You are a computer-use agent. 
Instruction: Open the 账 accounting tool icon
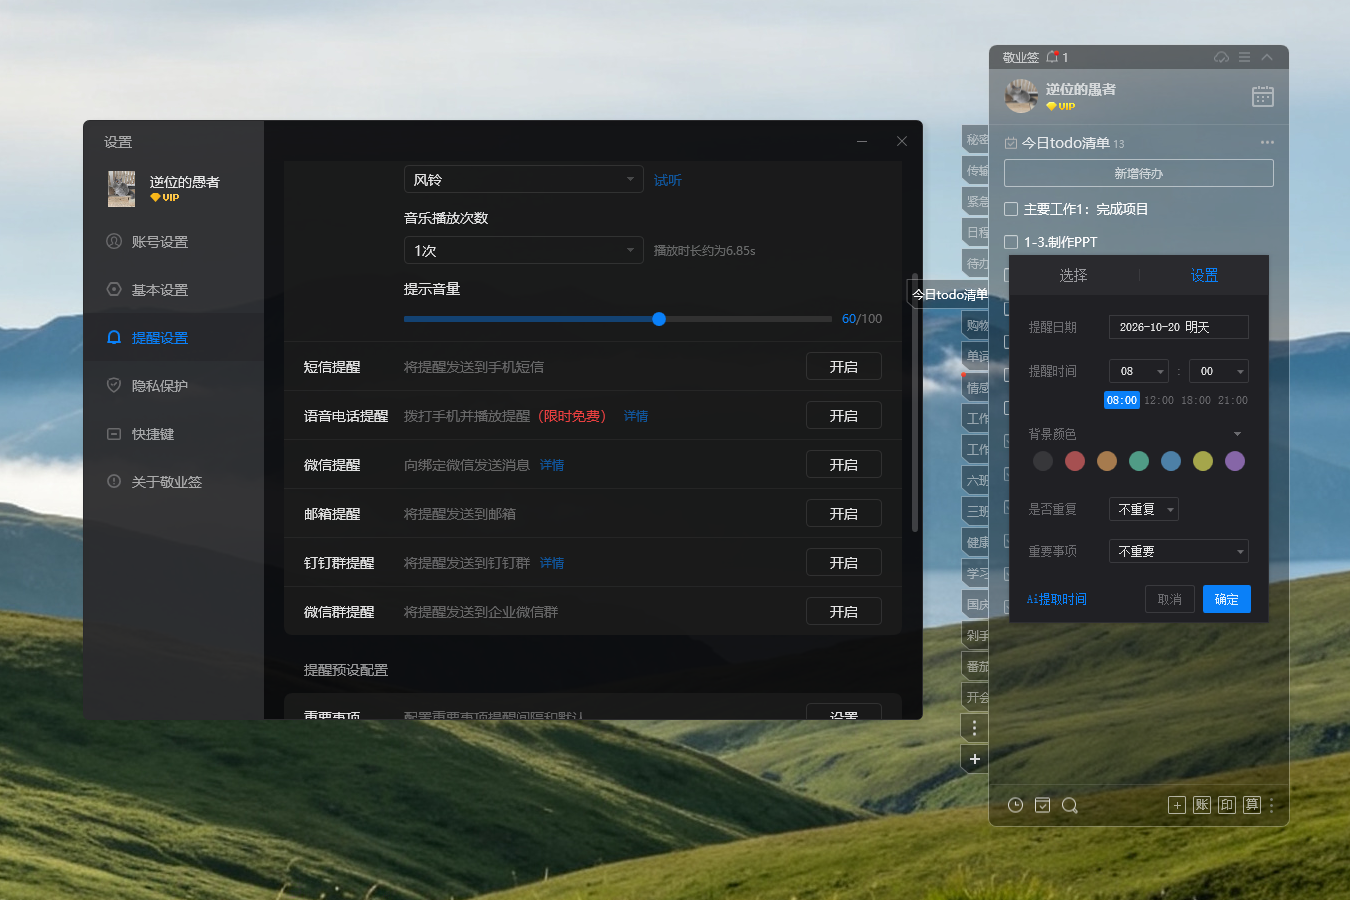(1202, 805)
